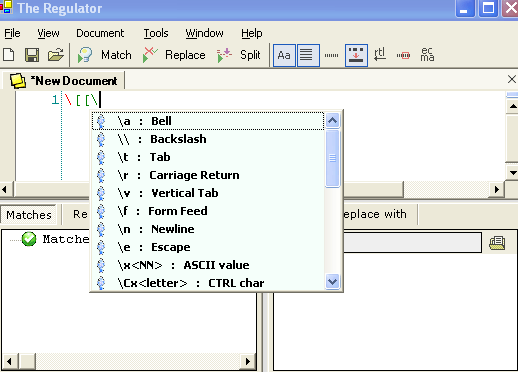Image resolution: width=518 pixels, height=372 pixels.
Task: Run Match from the toolbar
Action: tap(104, 55)
